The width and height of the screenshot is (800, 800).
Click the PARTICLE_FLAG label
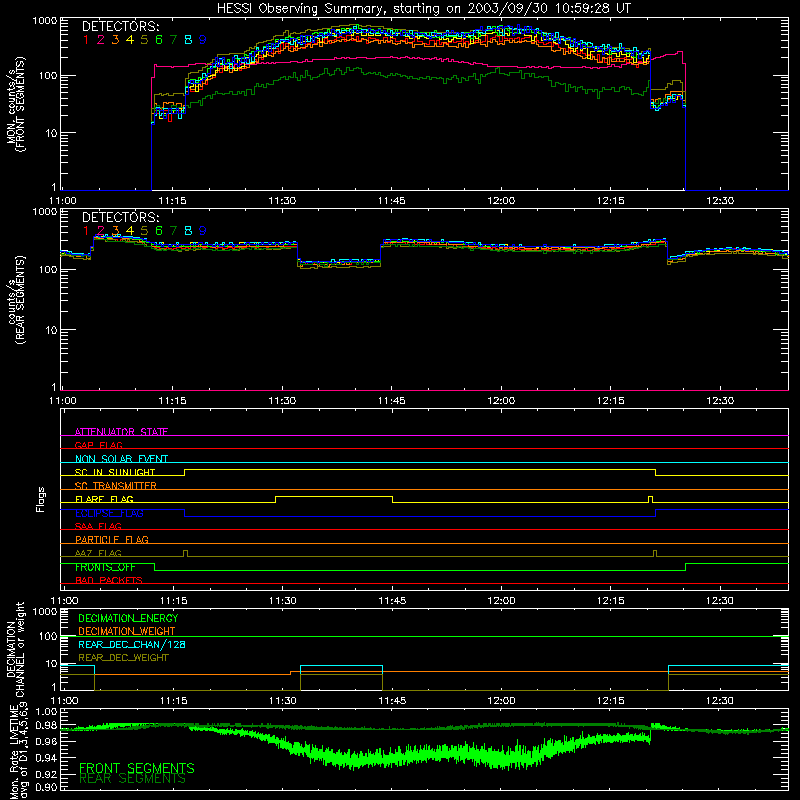[112, 539]
